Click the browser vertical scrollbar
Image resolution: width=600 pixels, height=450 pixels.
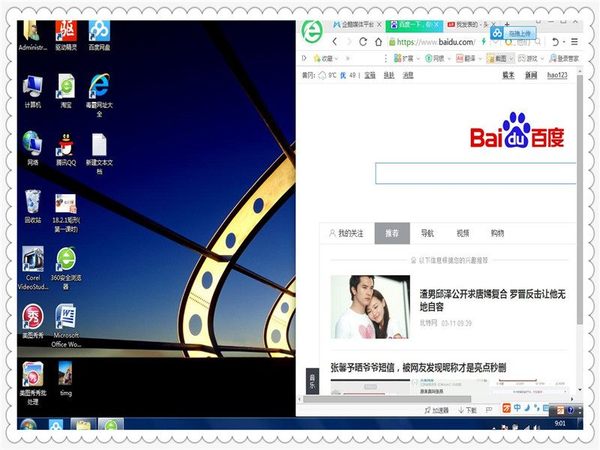point(580,200)
